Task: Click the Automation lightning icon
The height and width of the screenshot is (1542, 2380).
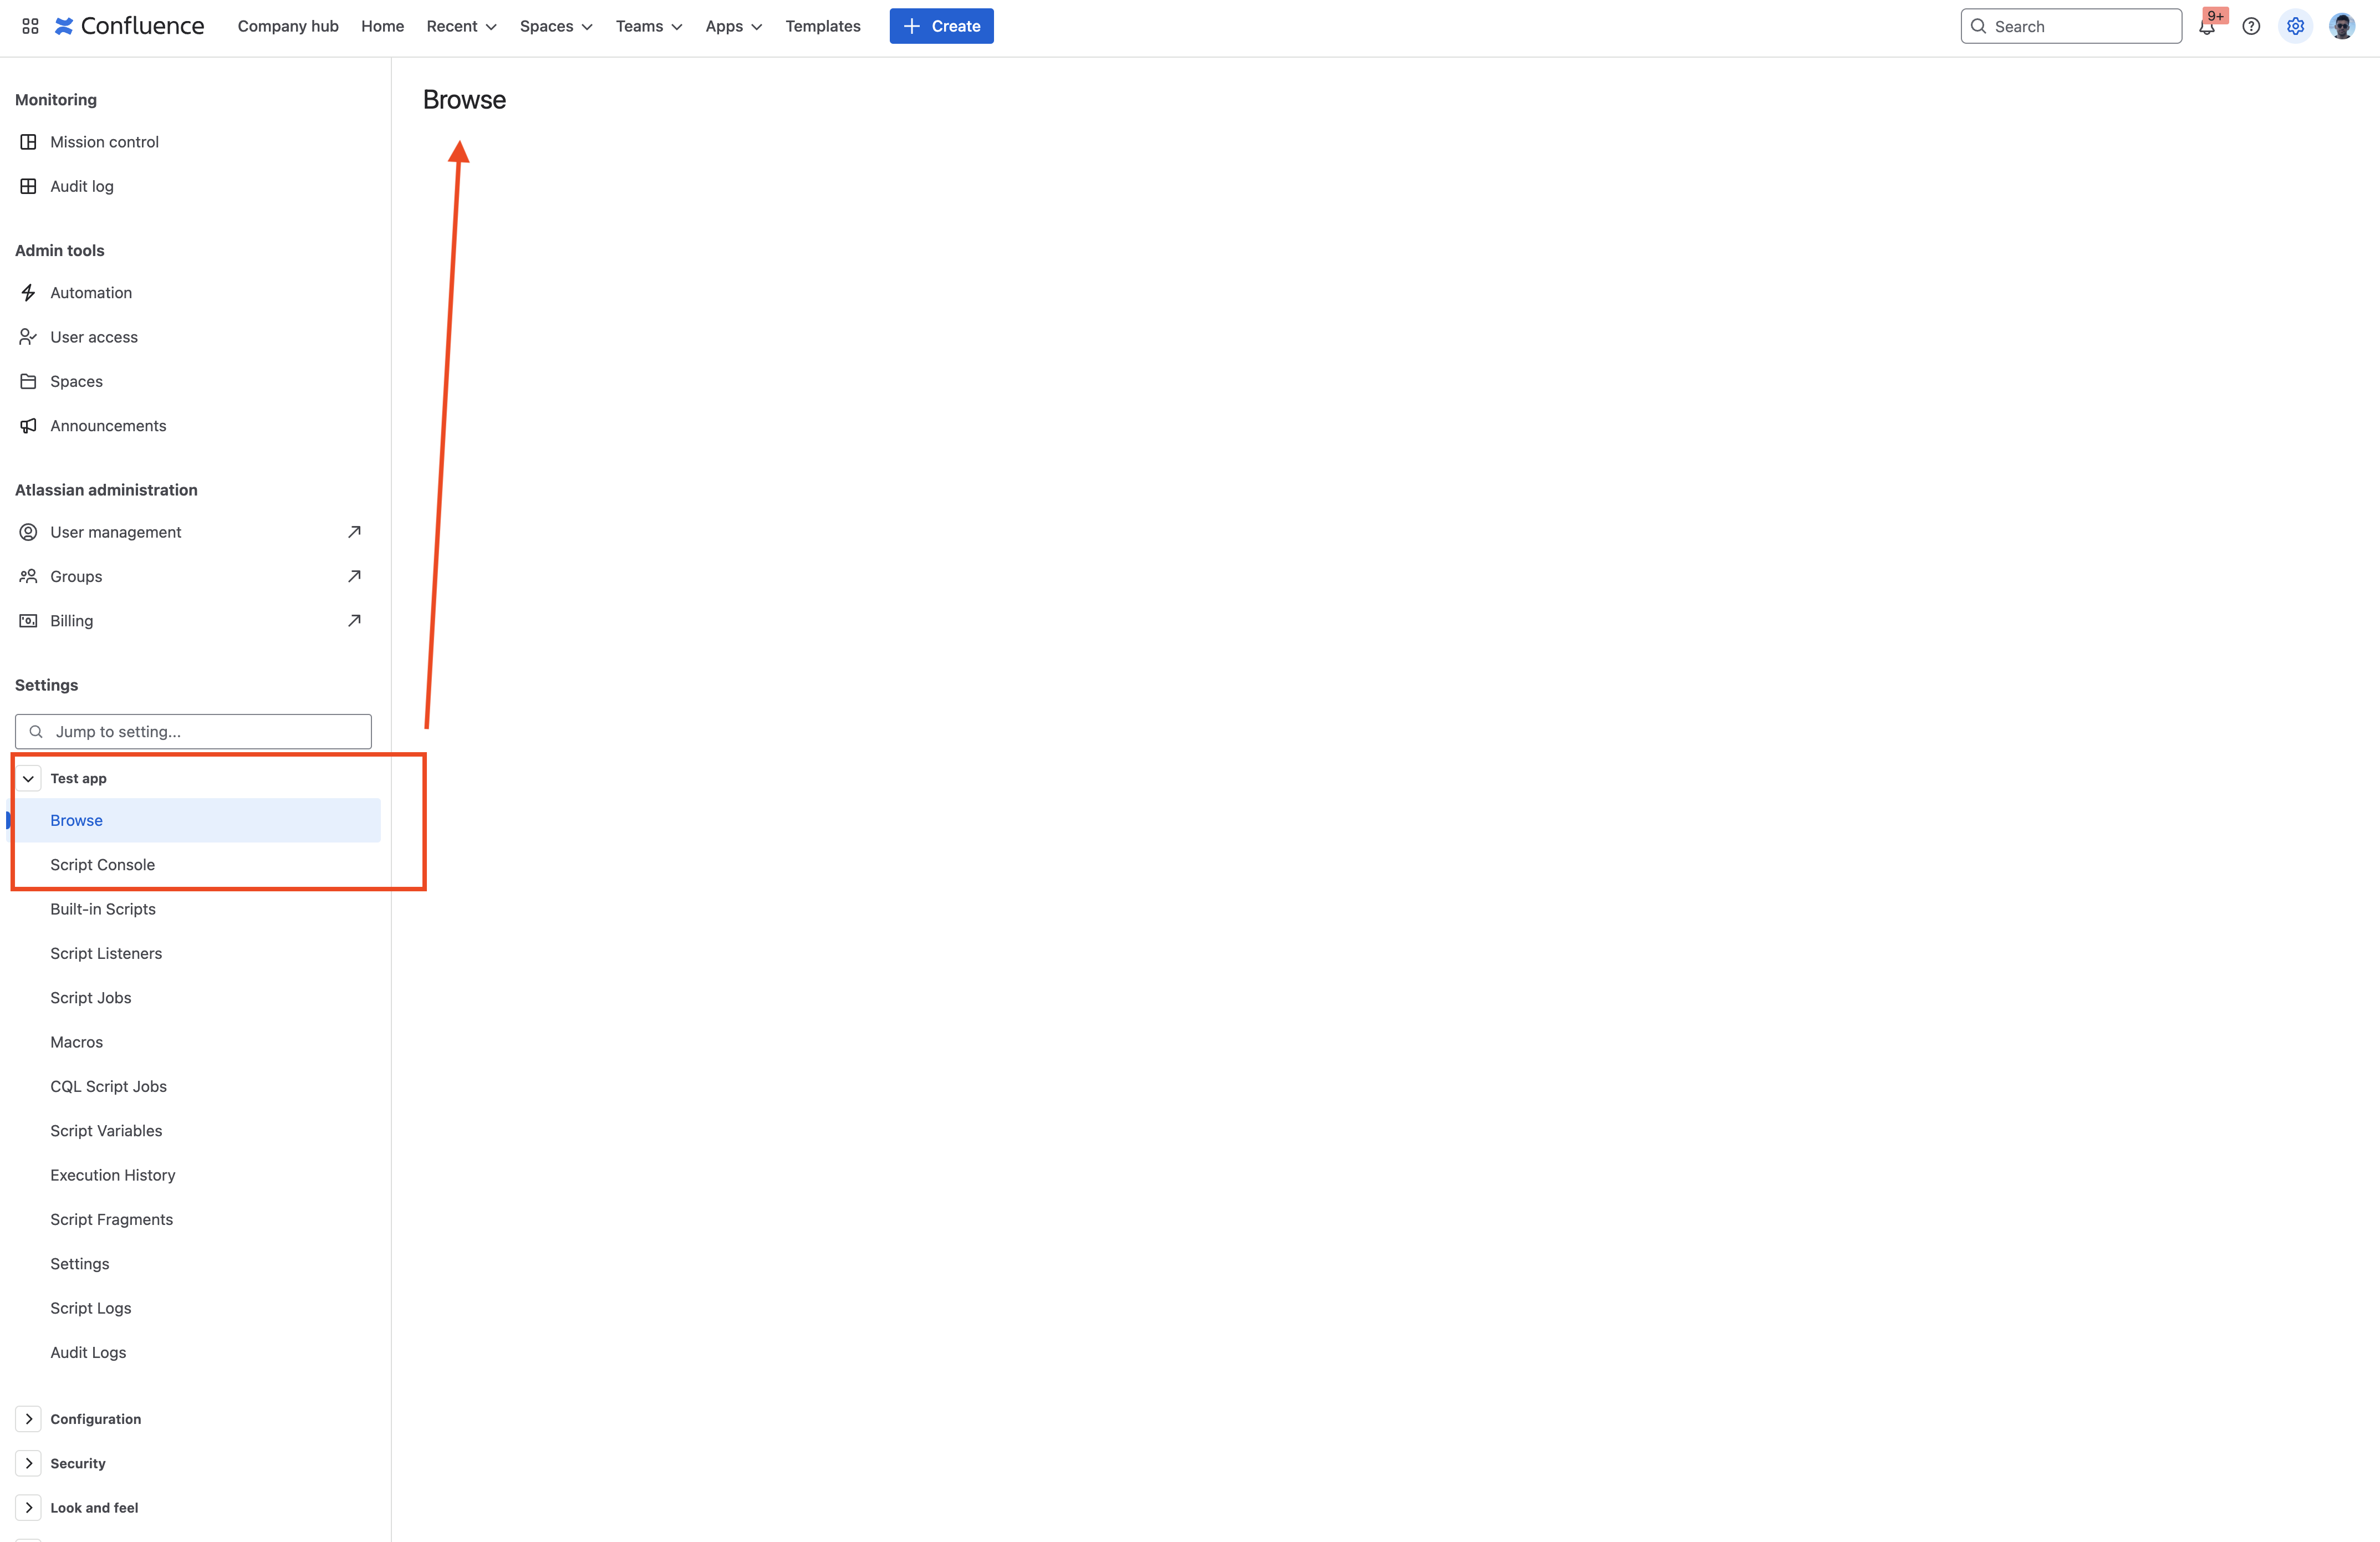Action: pyautogui.click(x=28, y=293)
